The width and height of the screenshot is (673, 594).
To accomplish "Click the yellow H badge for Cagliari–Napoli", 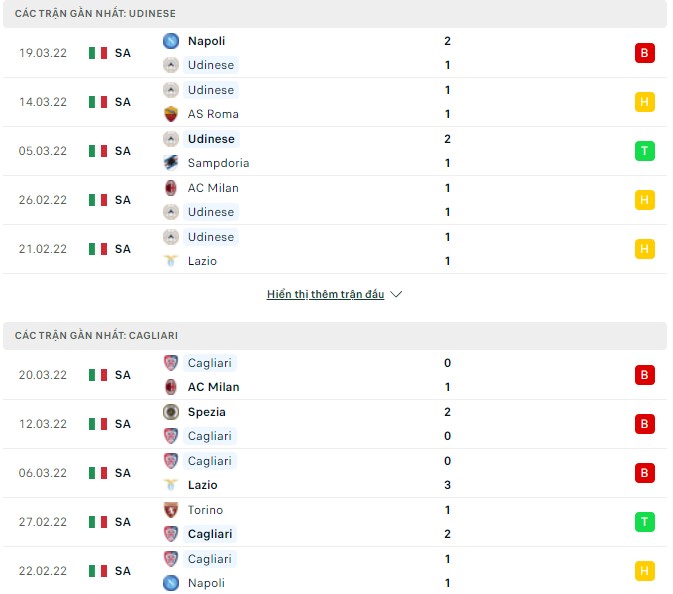I will 644,571.
